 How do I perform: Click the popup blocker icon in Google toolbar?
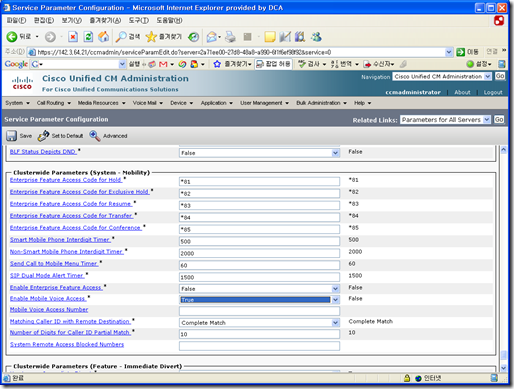click(260, 64)
